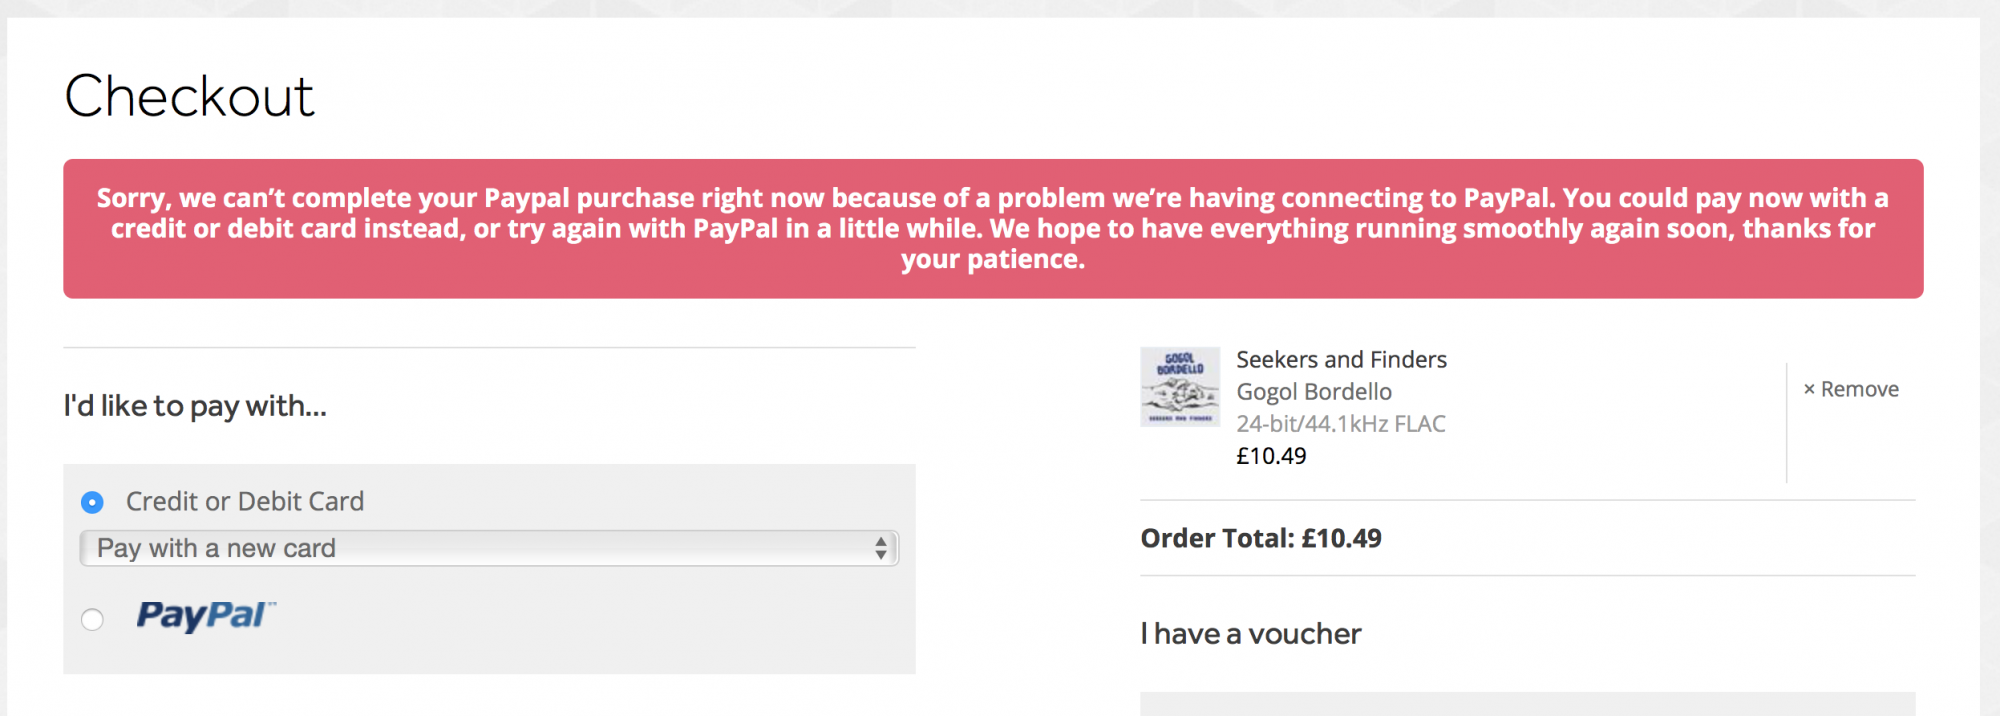
Task: Click the Gogol Bordello artist name
Action: [1314, 392]
